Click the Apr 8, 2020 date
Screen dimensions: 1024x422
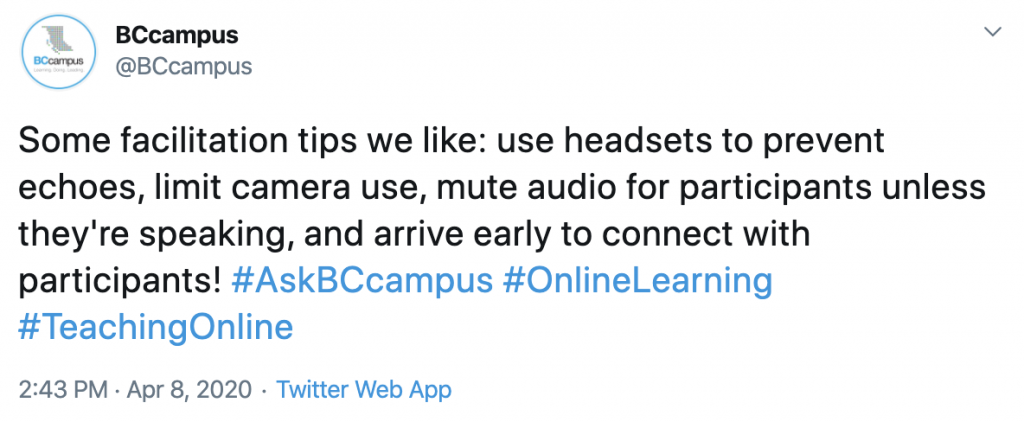(188, 389)
